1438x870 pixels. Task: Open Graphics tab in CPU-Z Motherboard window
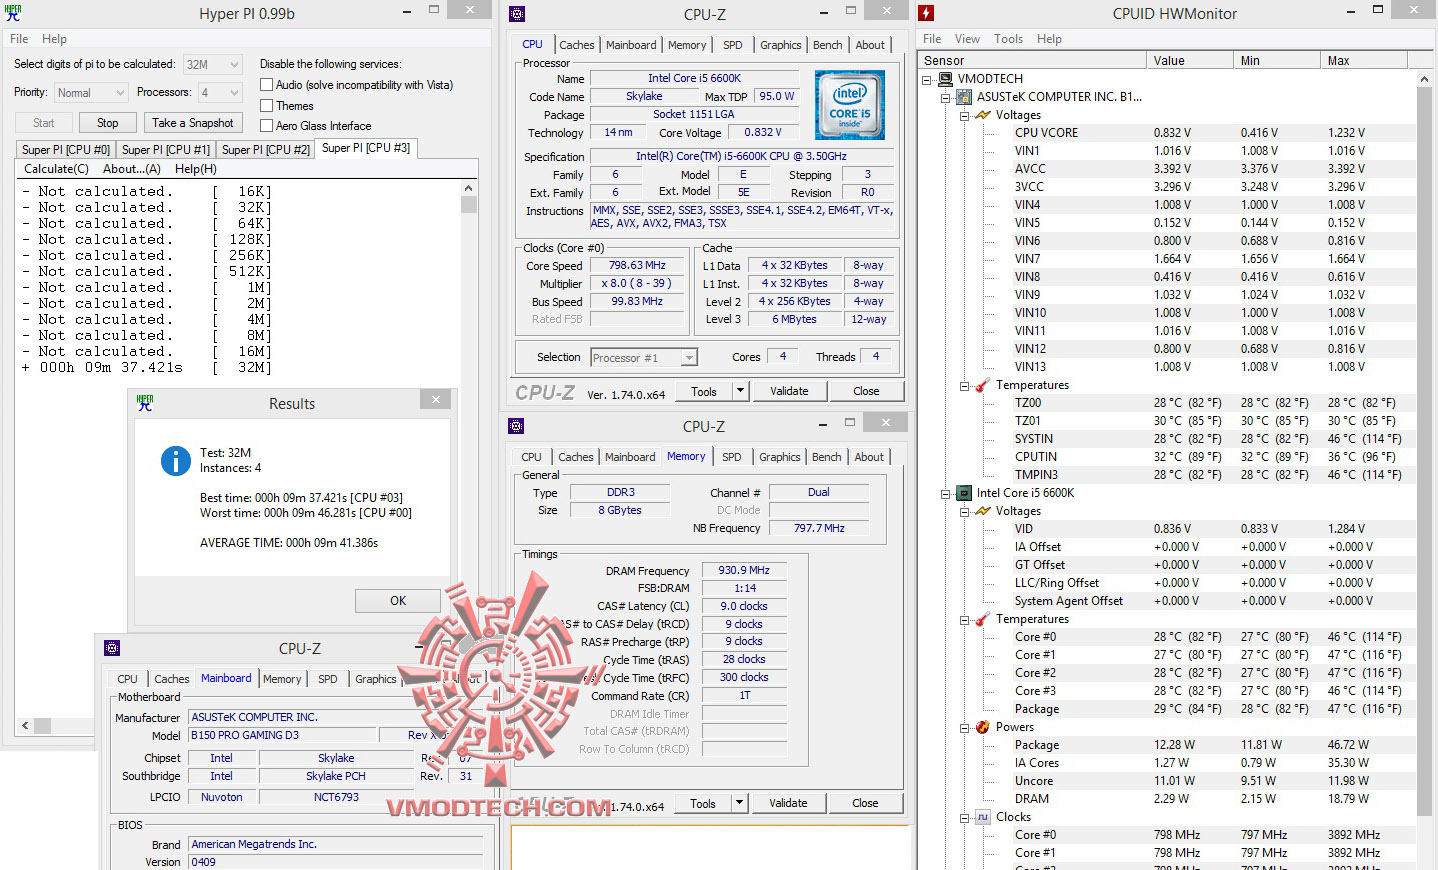point(376,679)
